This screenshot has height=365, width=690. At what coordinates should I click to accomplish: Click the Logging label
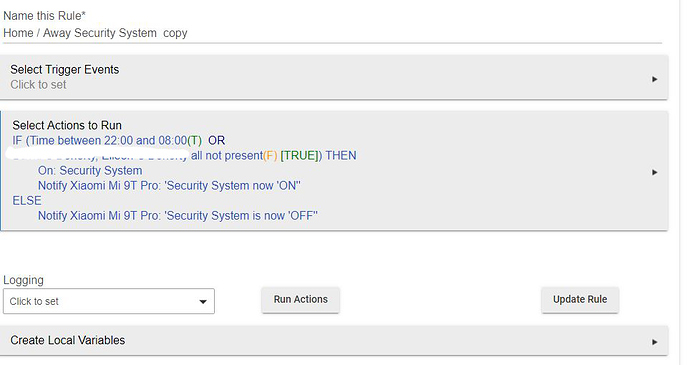(x=23, y=280)
